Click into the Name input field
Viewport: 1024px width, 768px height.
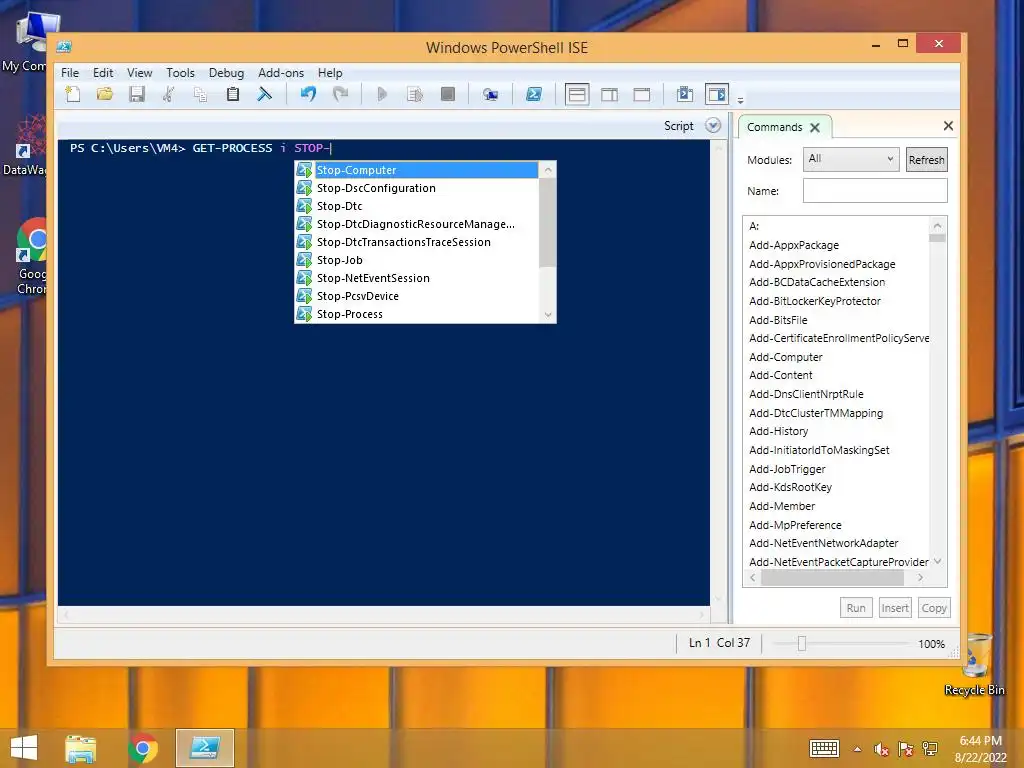click(x=875, y=191)
